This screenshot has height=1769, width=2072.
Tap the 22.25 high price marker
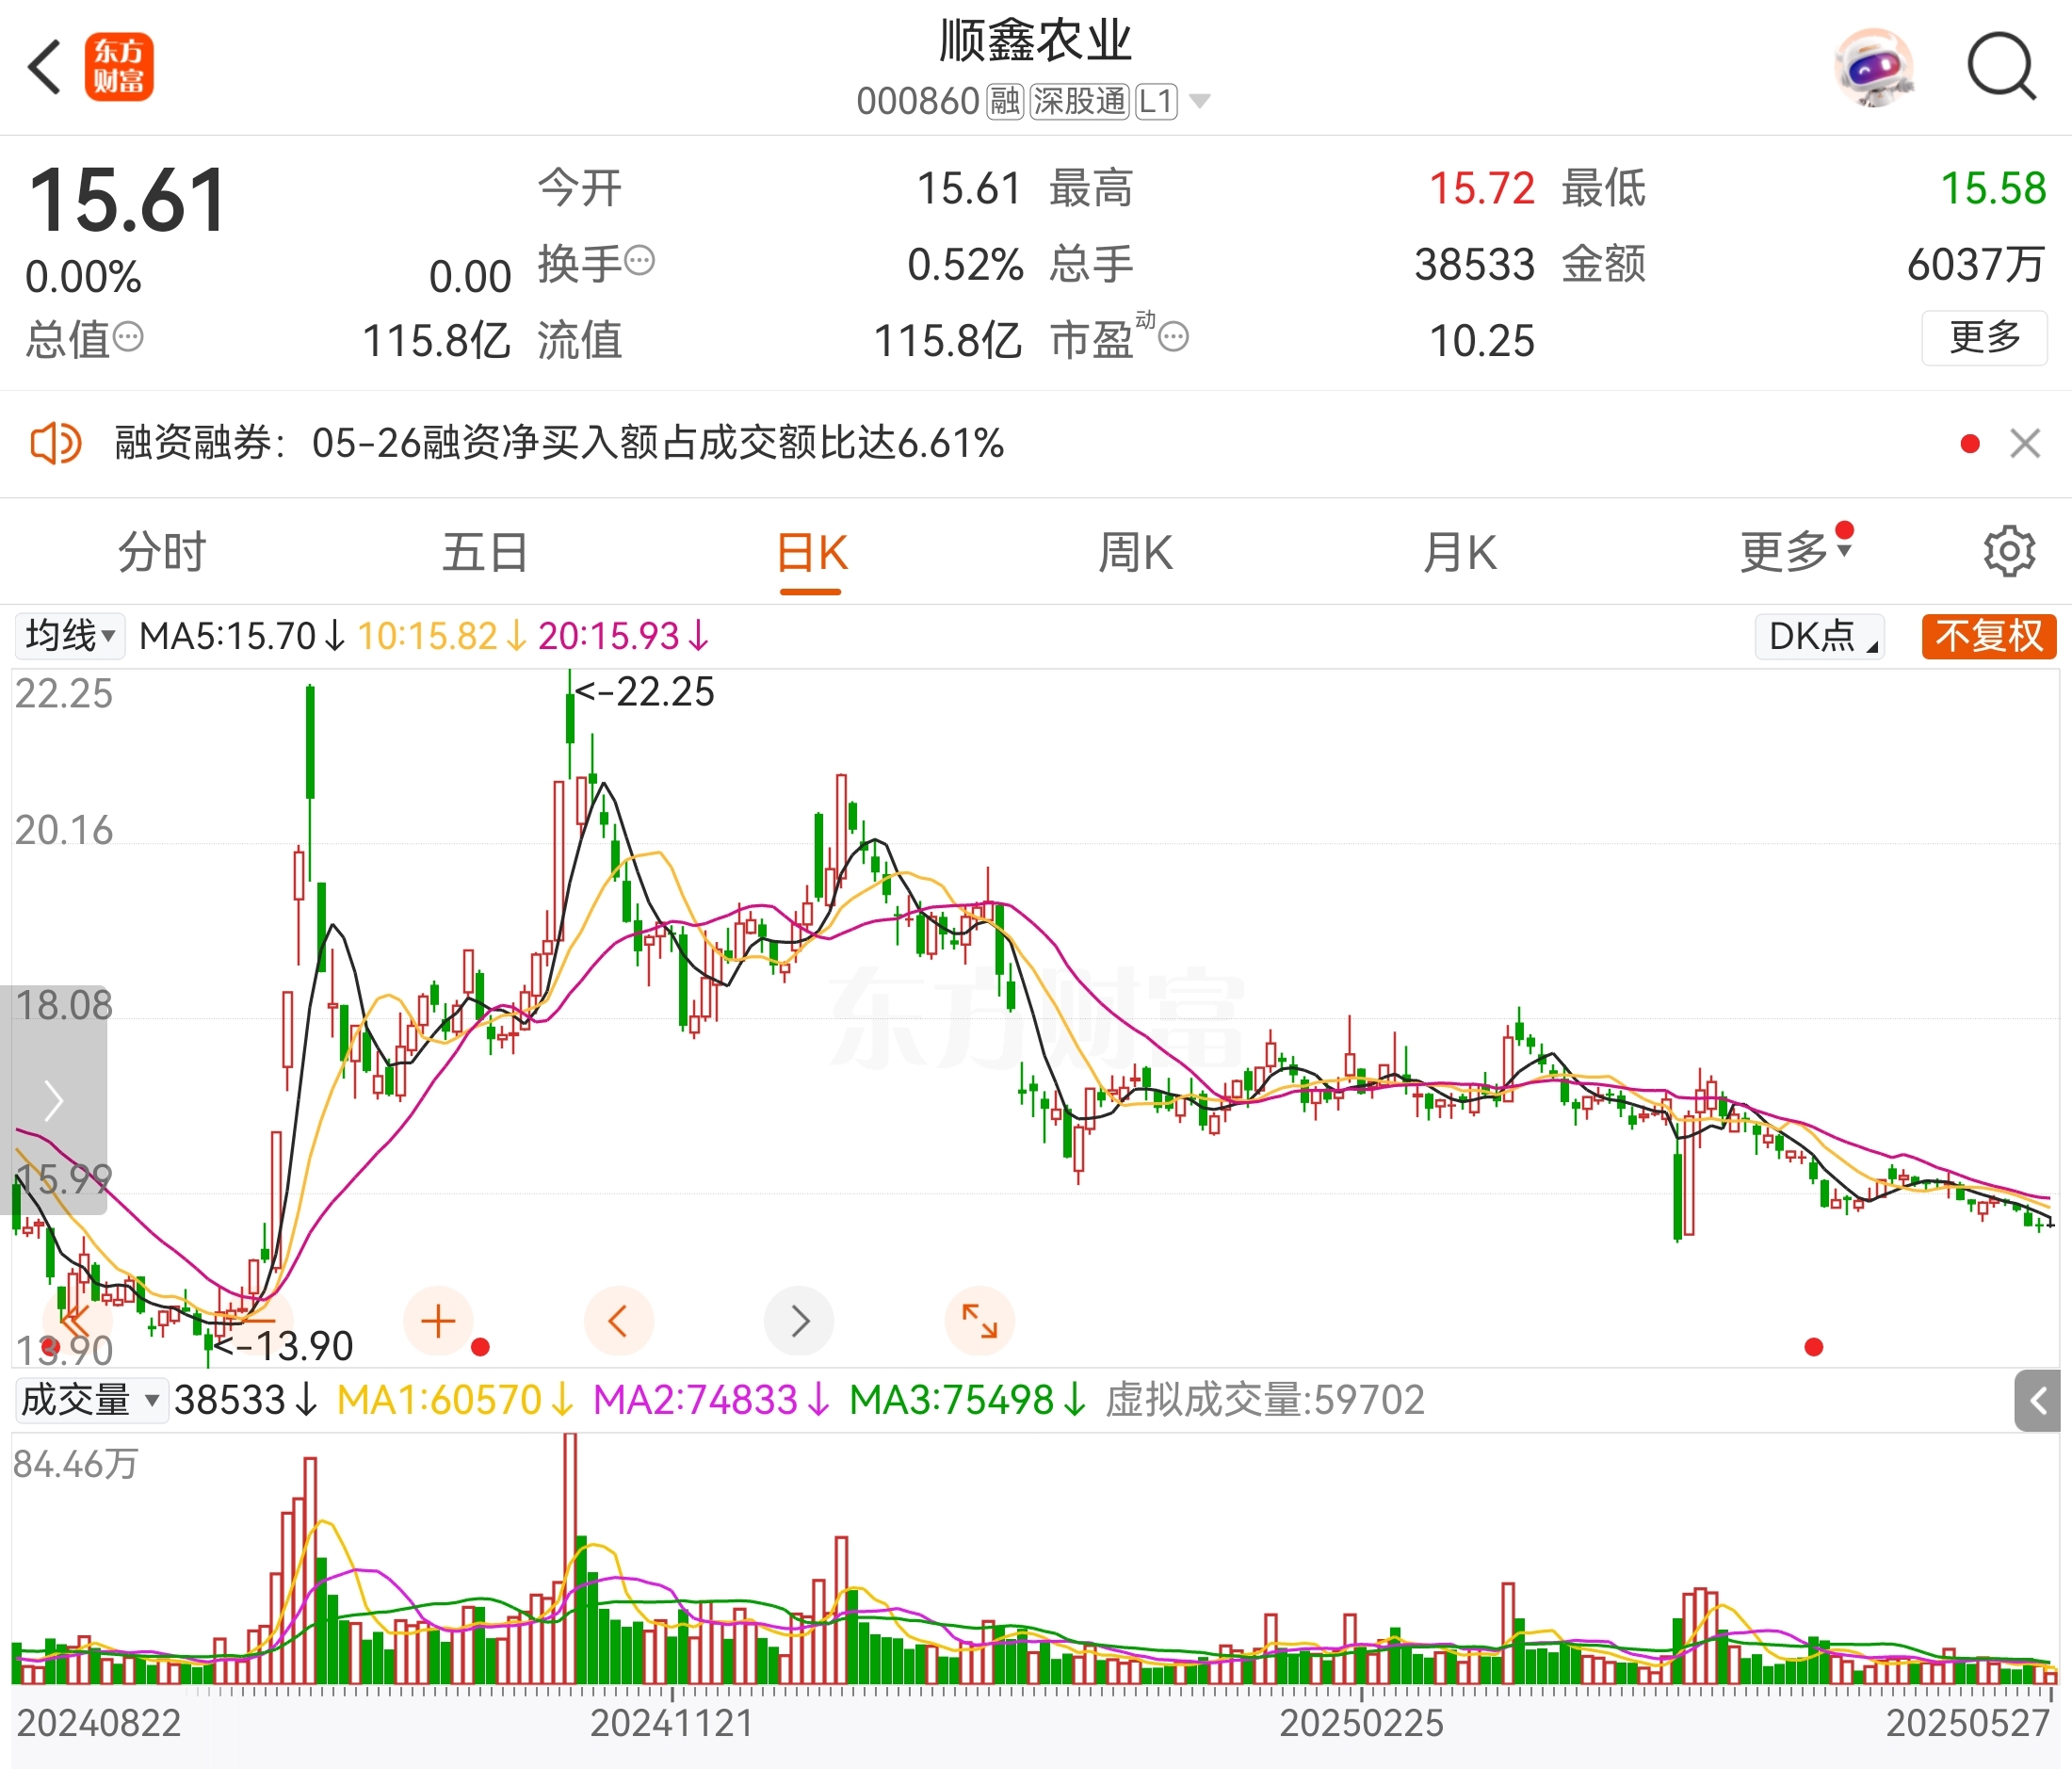[x=645, y=692]
